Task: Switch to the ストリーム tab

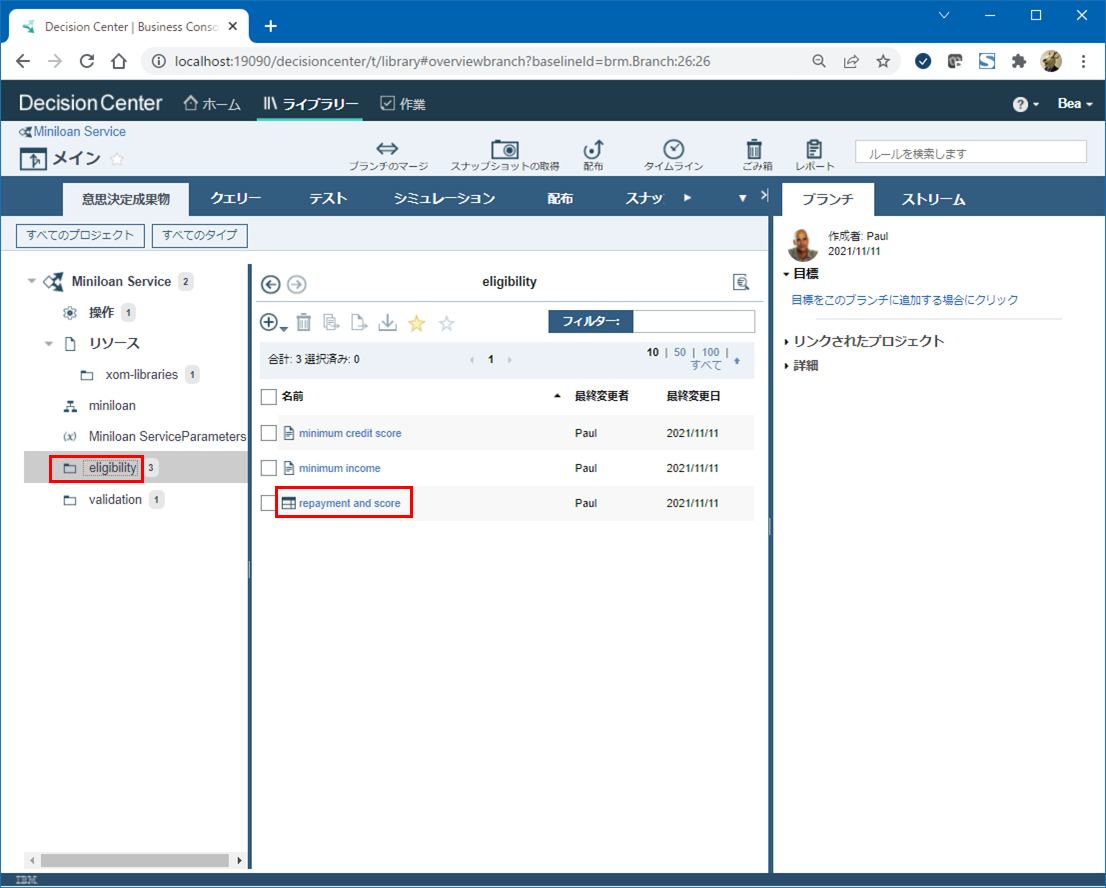Action: click(x=933, y=200)
